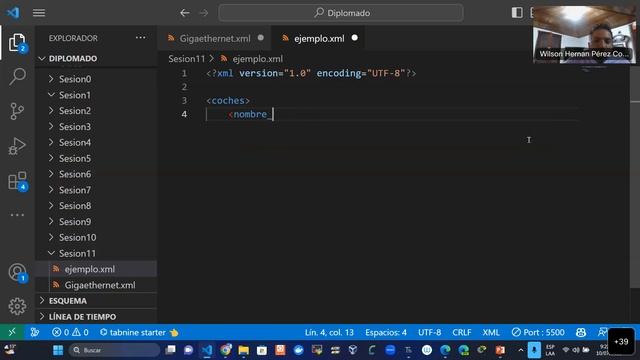Switch to the Gigaethernet.xml tab
The image size is (640, 360).
pos(215,38)
